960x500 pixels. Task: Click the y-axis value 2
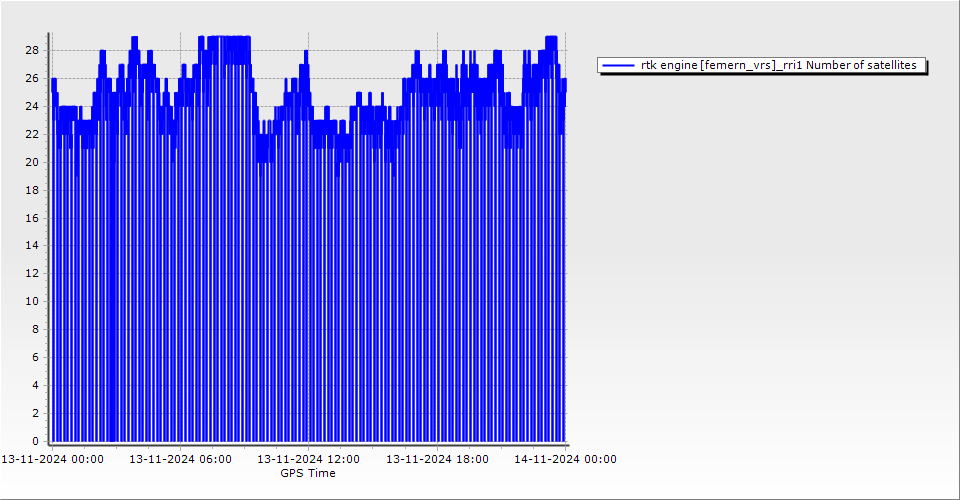coord(35,413)
